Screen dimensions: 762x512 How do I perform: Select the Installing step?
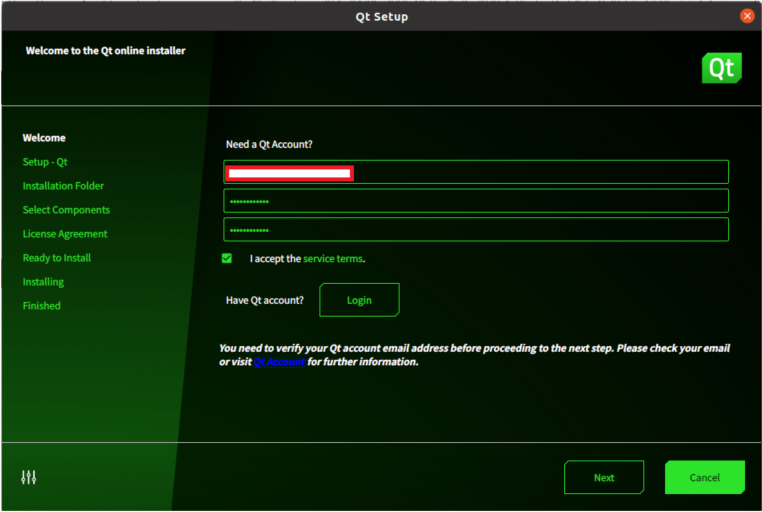coord(43,282)
